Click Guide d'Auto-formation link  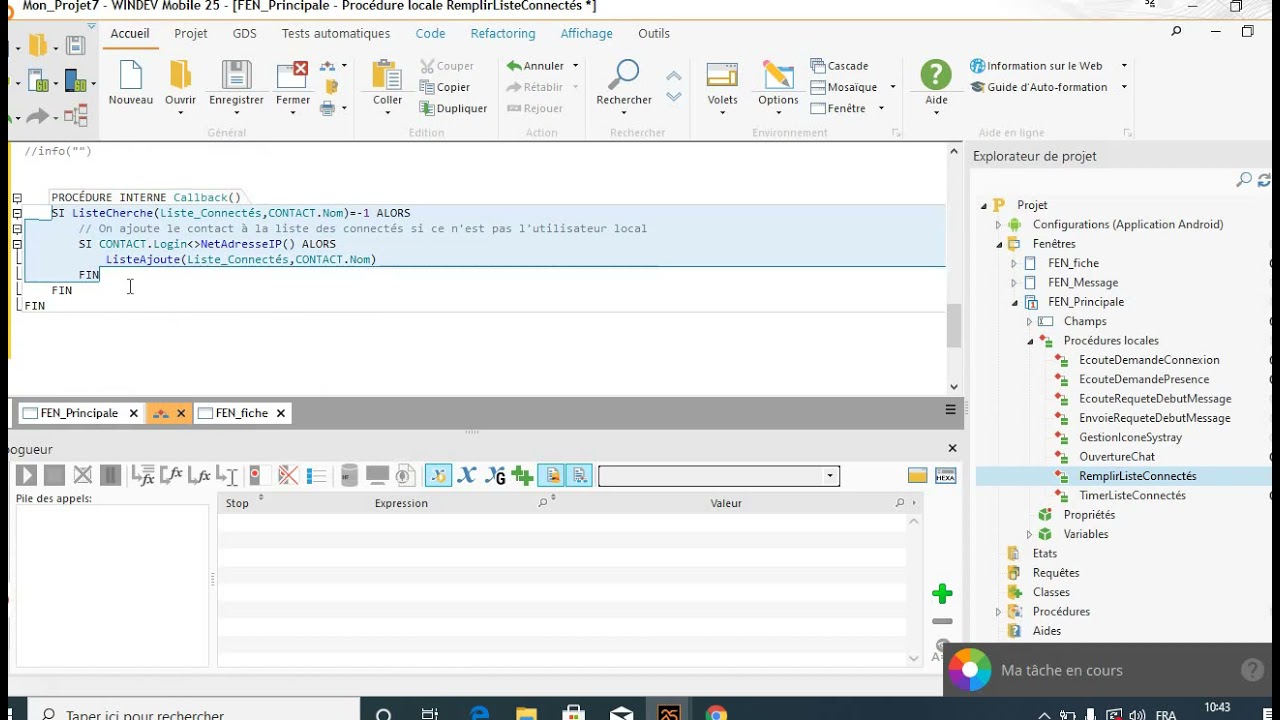1039,87
